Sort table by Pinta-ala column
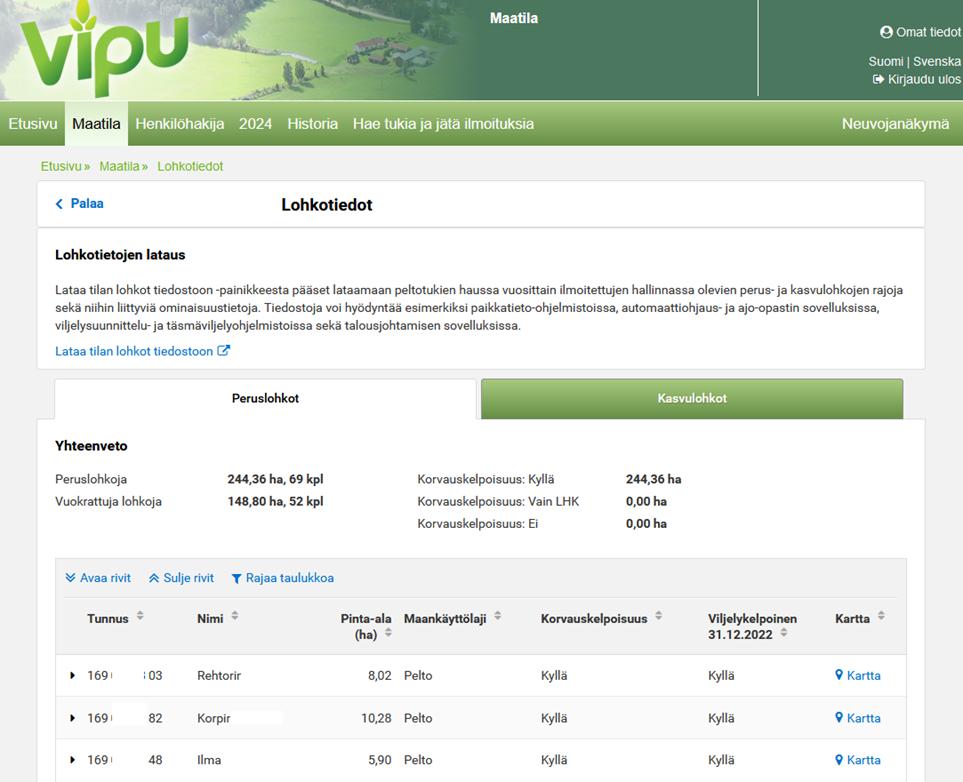This screenshot has width=963, height=782. pyautogui.click(x=388, y=633)
